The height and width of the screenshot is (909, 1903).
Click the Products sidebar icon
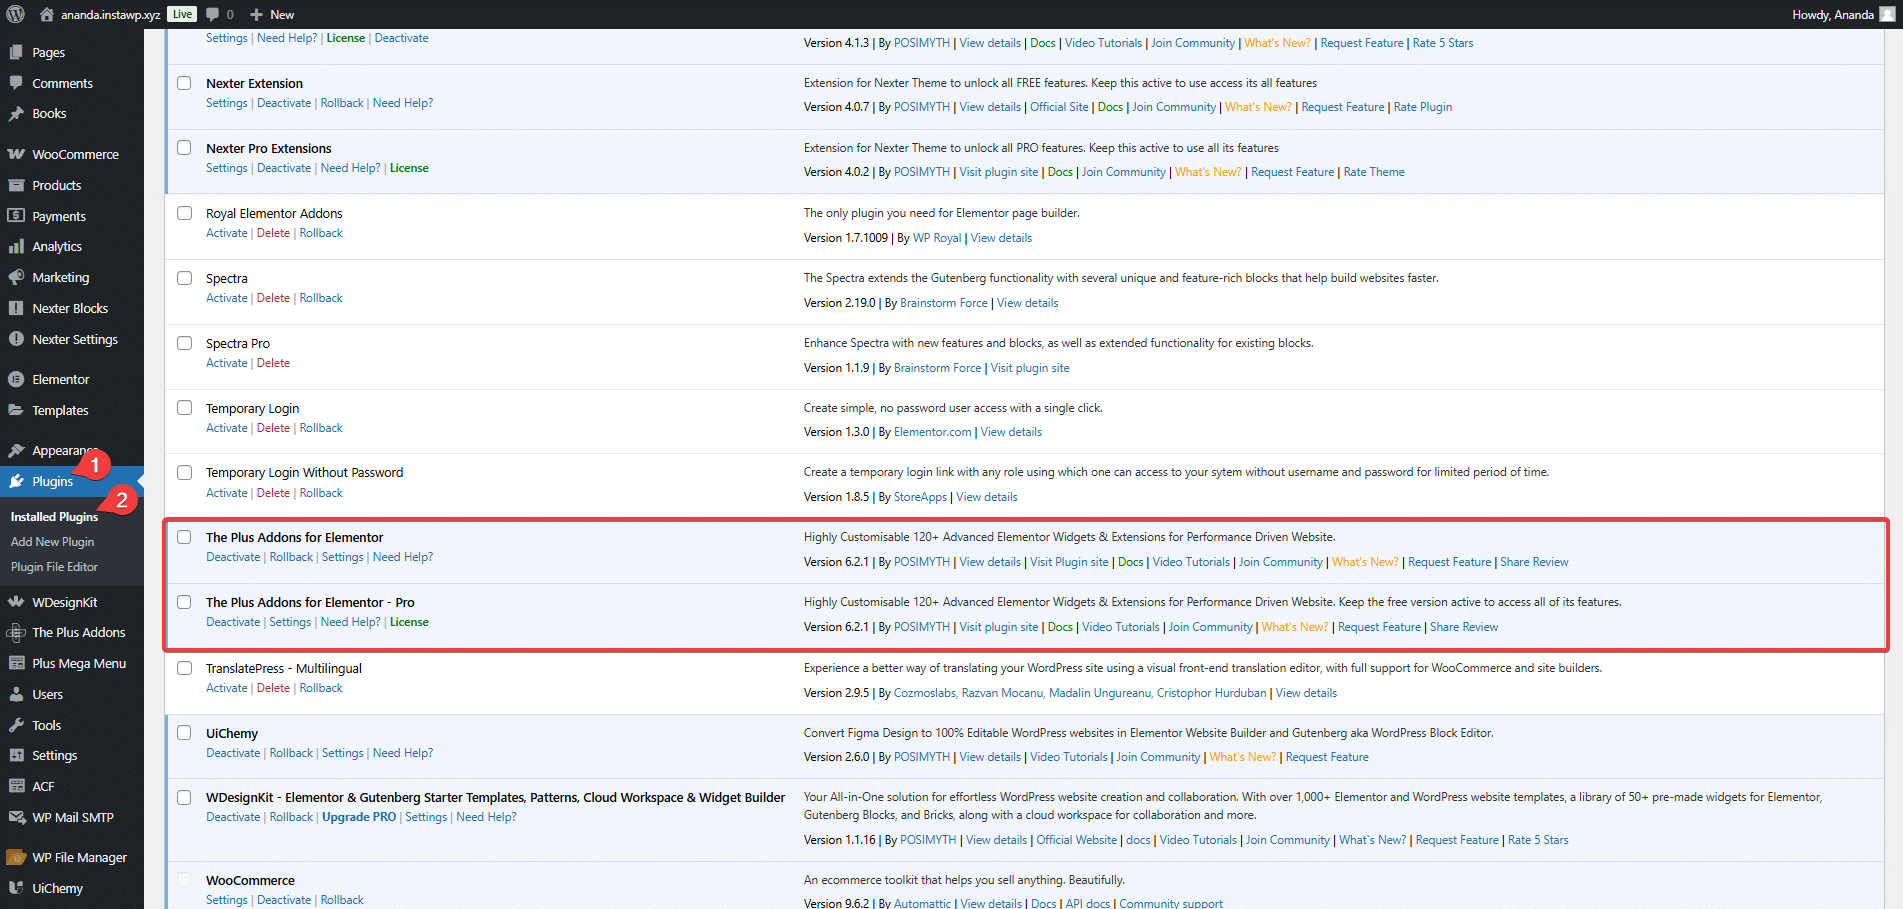16,185
